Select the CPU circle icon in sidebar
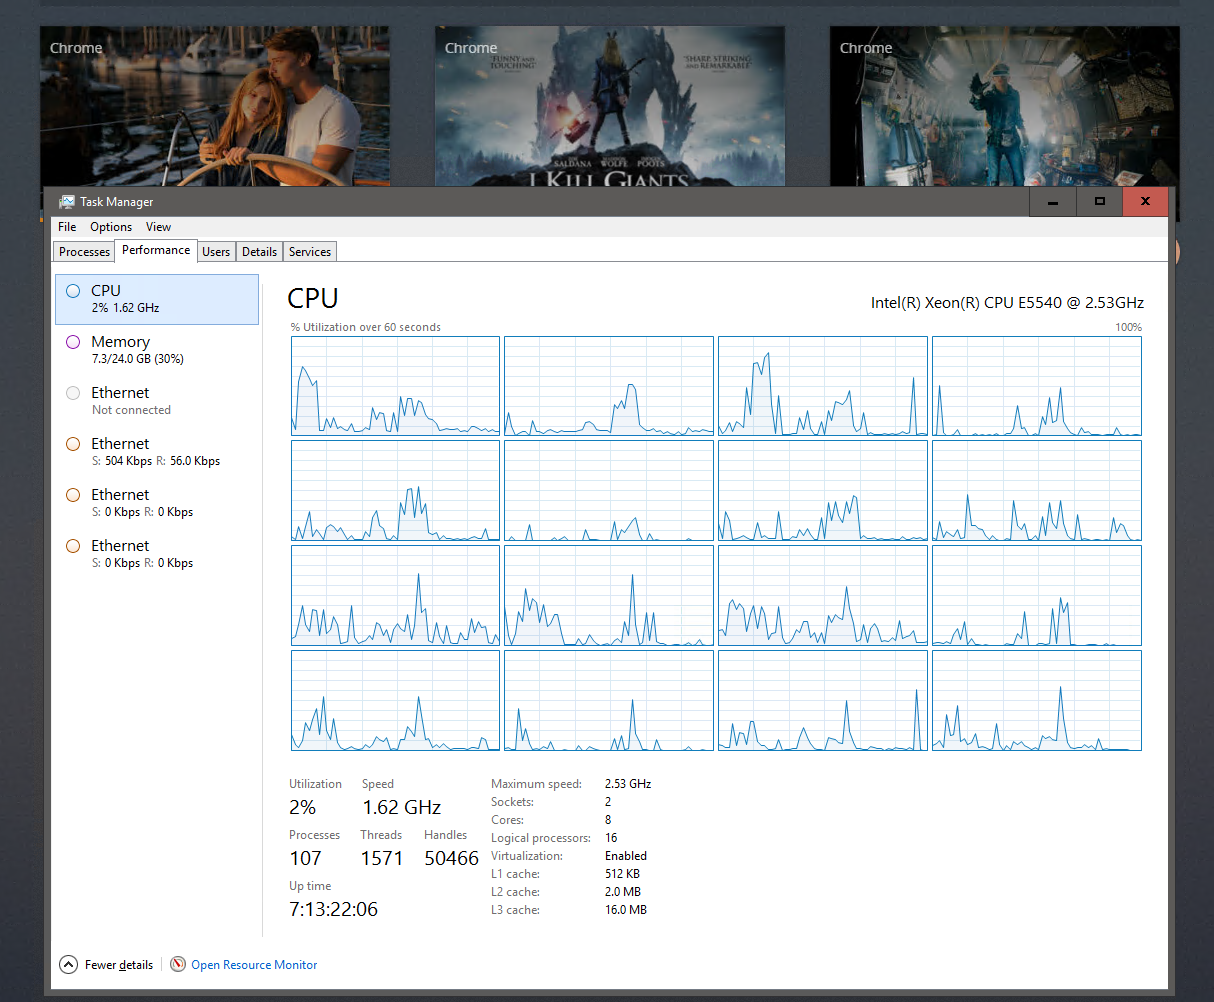Viewport: 1214px width, 1002px height. (73, 291)
